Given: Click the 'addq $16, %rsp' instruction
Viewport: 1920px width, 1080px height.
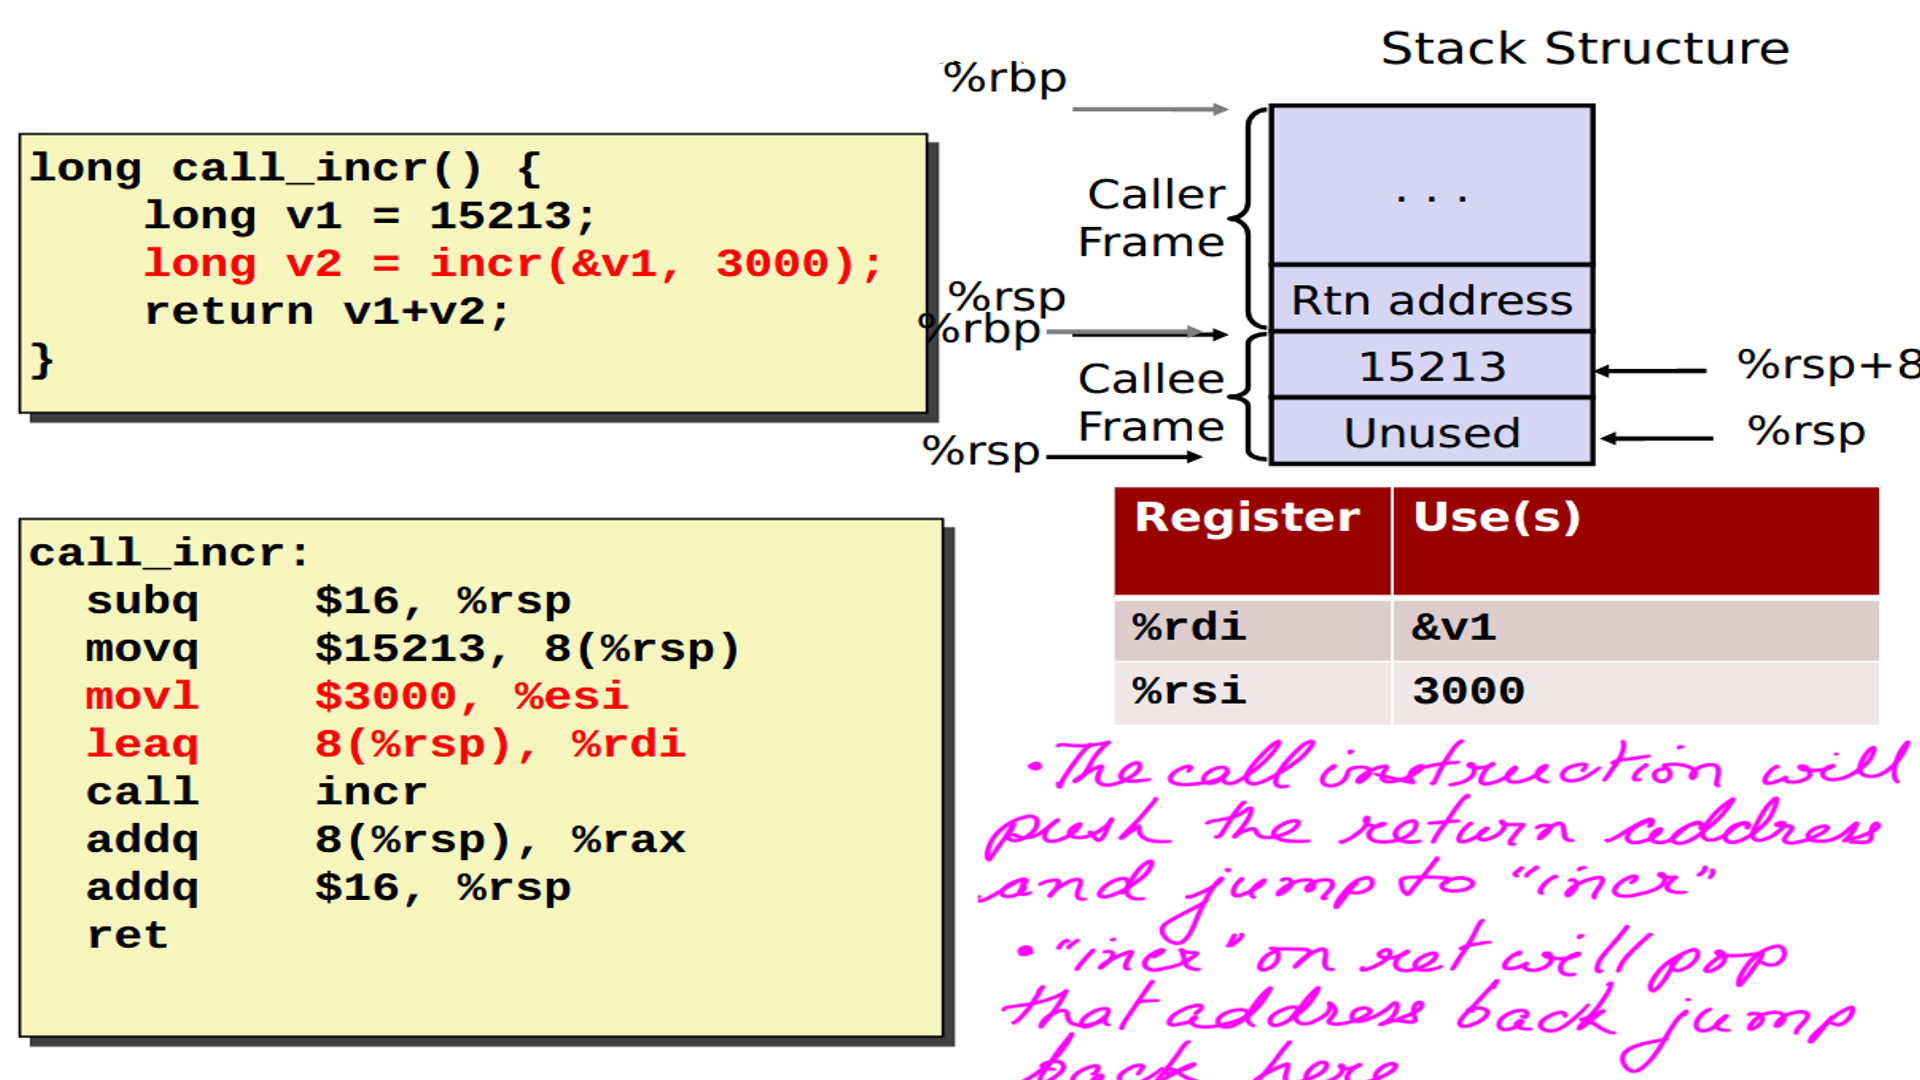Looking at the screenshot, I should 328,888.
